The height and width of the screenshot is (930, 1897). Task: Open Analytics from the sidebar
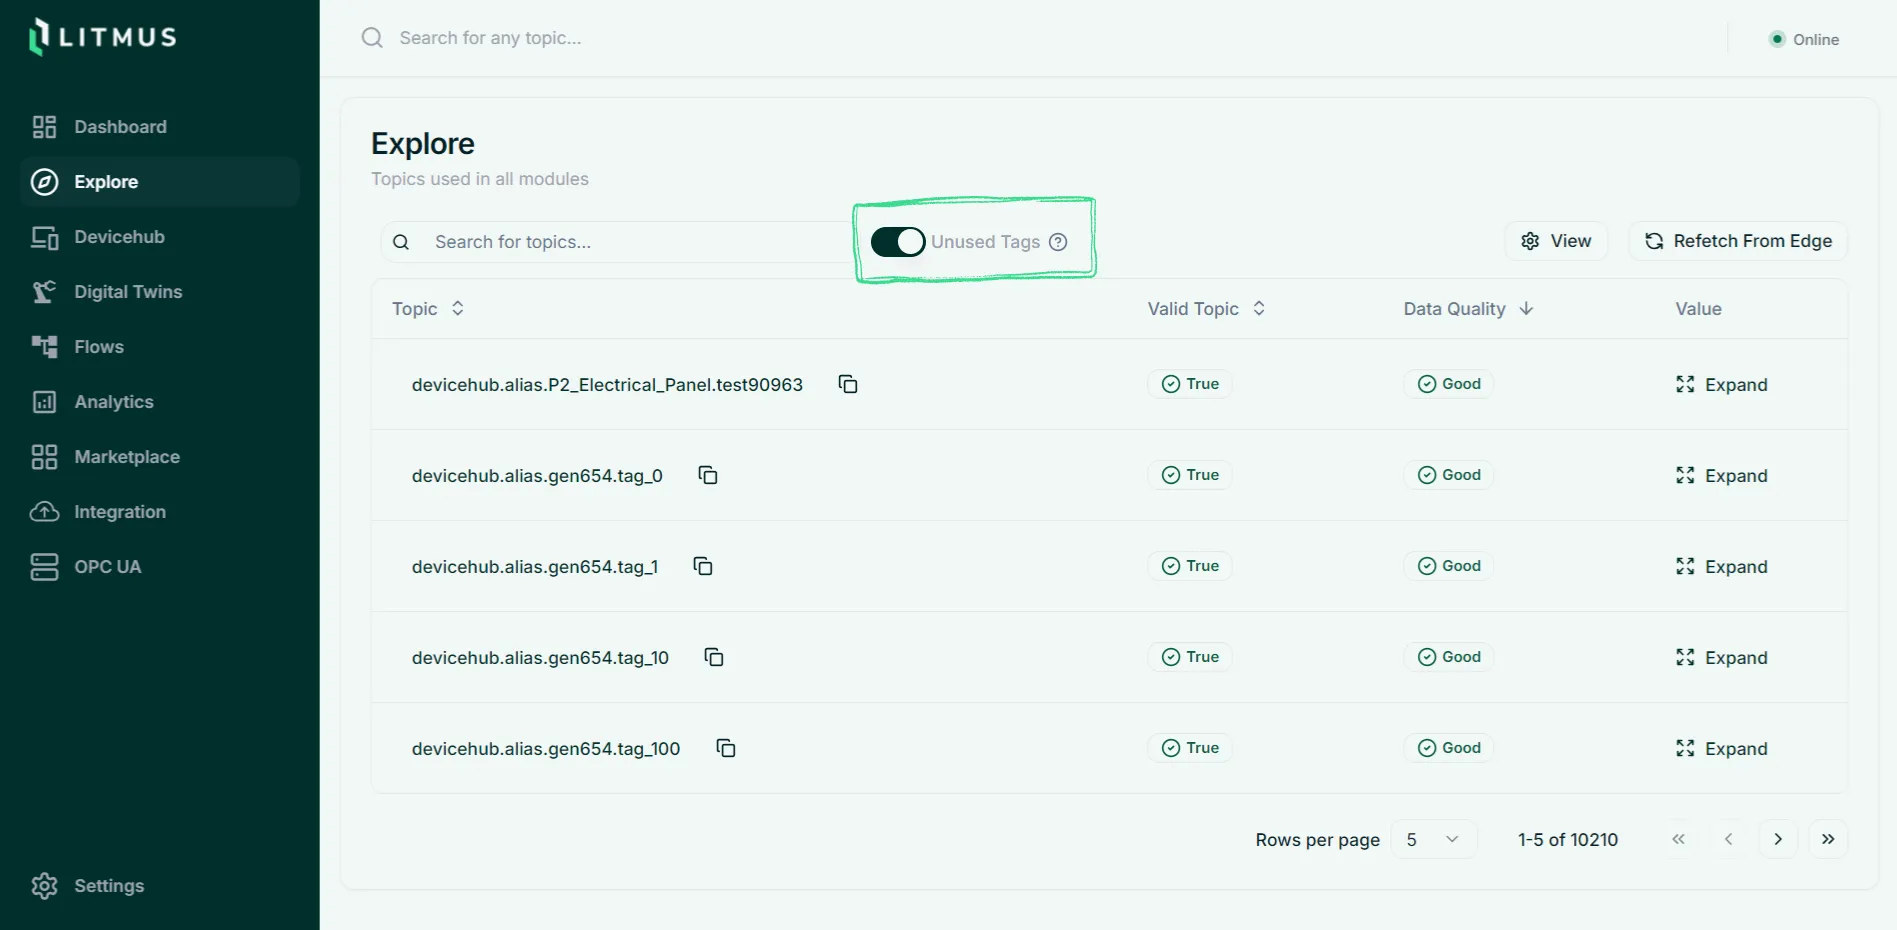[160, 402]
